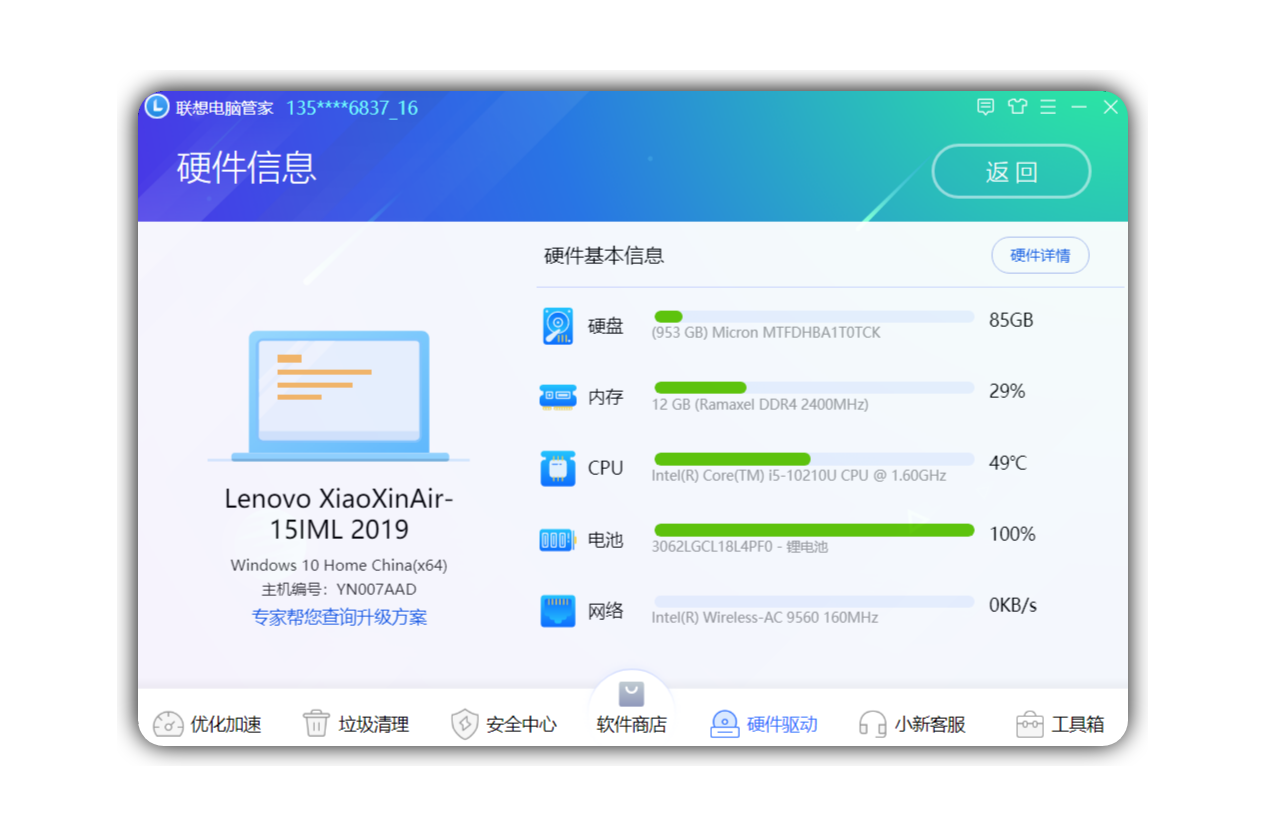Click the Lenovo PC Manager logo icon

[157, 106]
